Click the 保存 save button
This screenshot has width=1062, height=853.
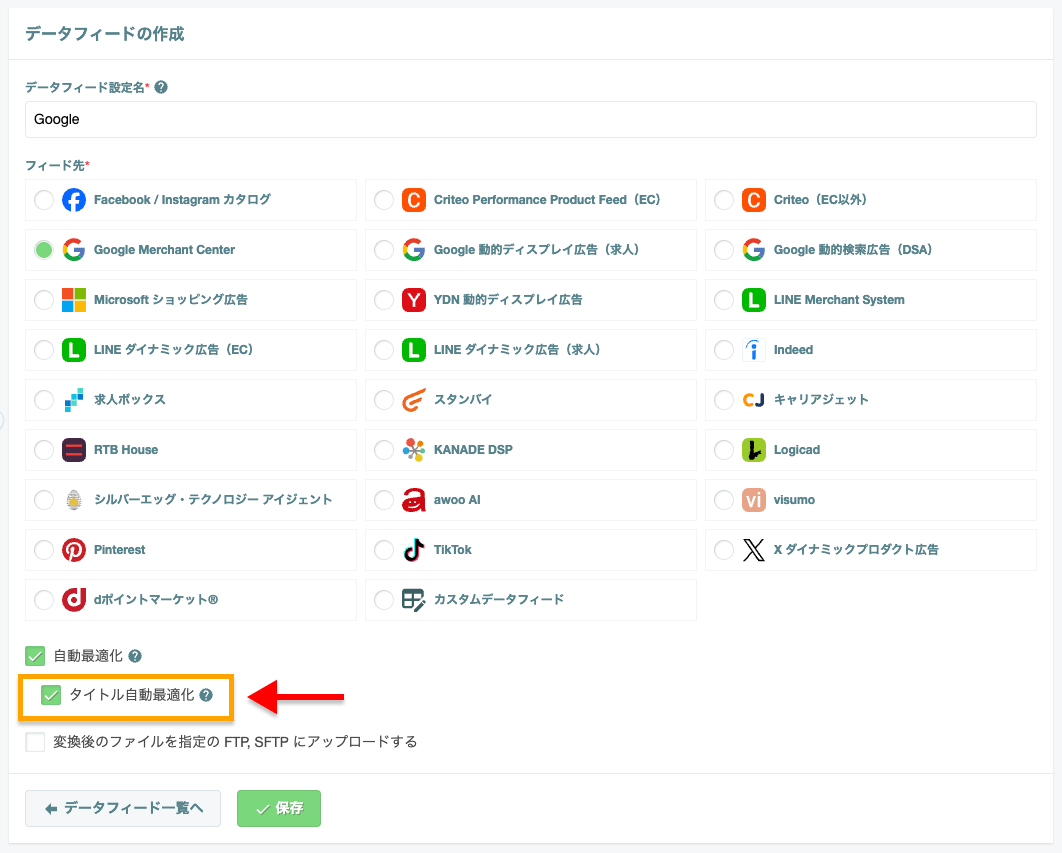(x=279, y=808)
